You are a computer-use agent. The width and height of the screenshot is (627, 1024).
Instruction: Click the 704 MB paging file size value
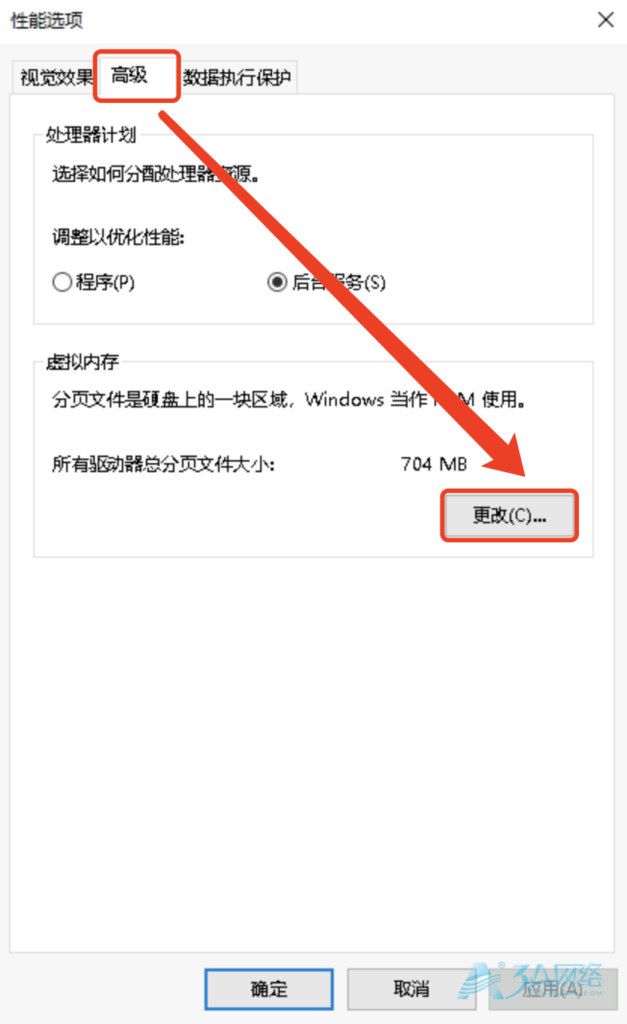434,464
